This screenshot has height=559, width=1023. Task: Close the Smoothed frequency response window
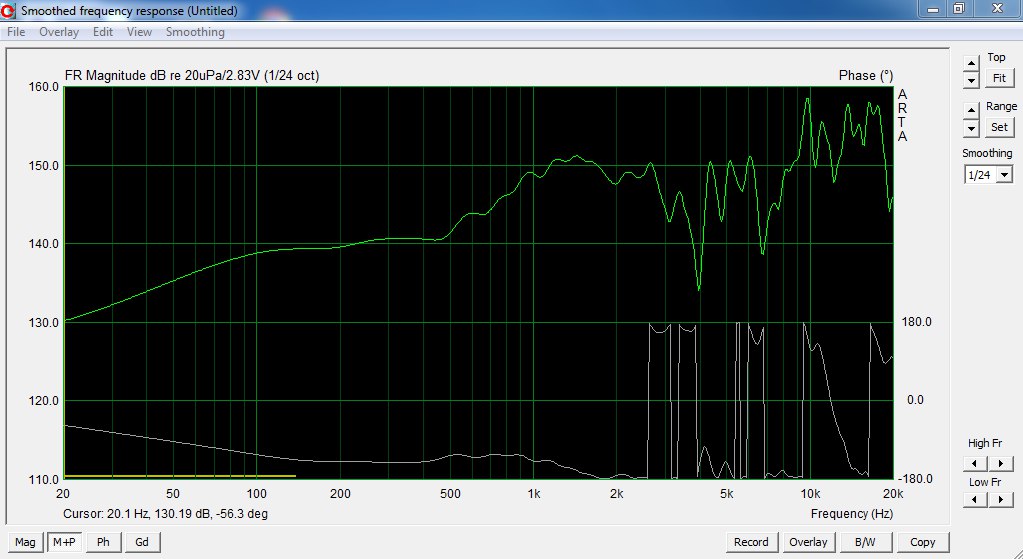tap(997, 9)
